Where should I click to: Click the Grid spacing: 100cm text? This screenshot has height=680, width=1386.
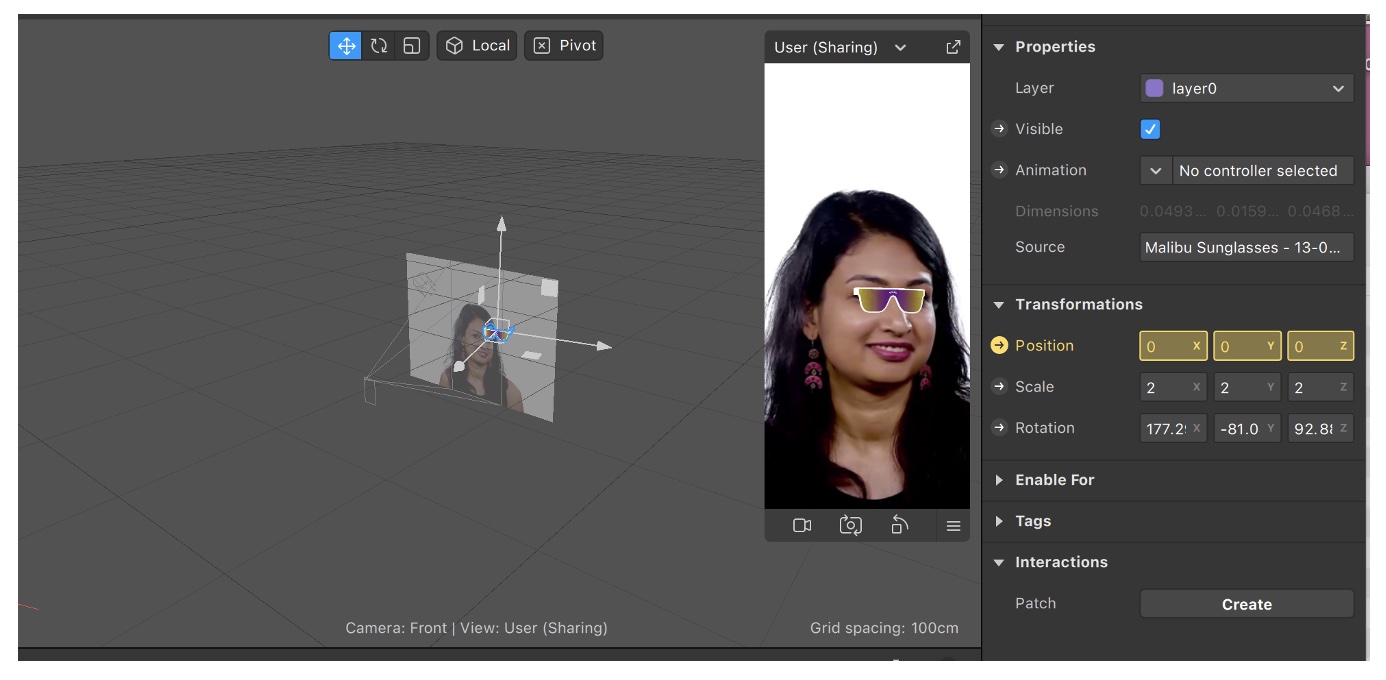click(884, 628)
